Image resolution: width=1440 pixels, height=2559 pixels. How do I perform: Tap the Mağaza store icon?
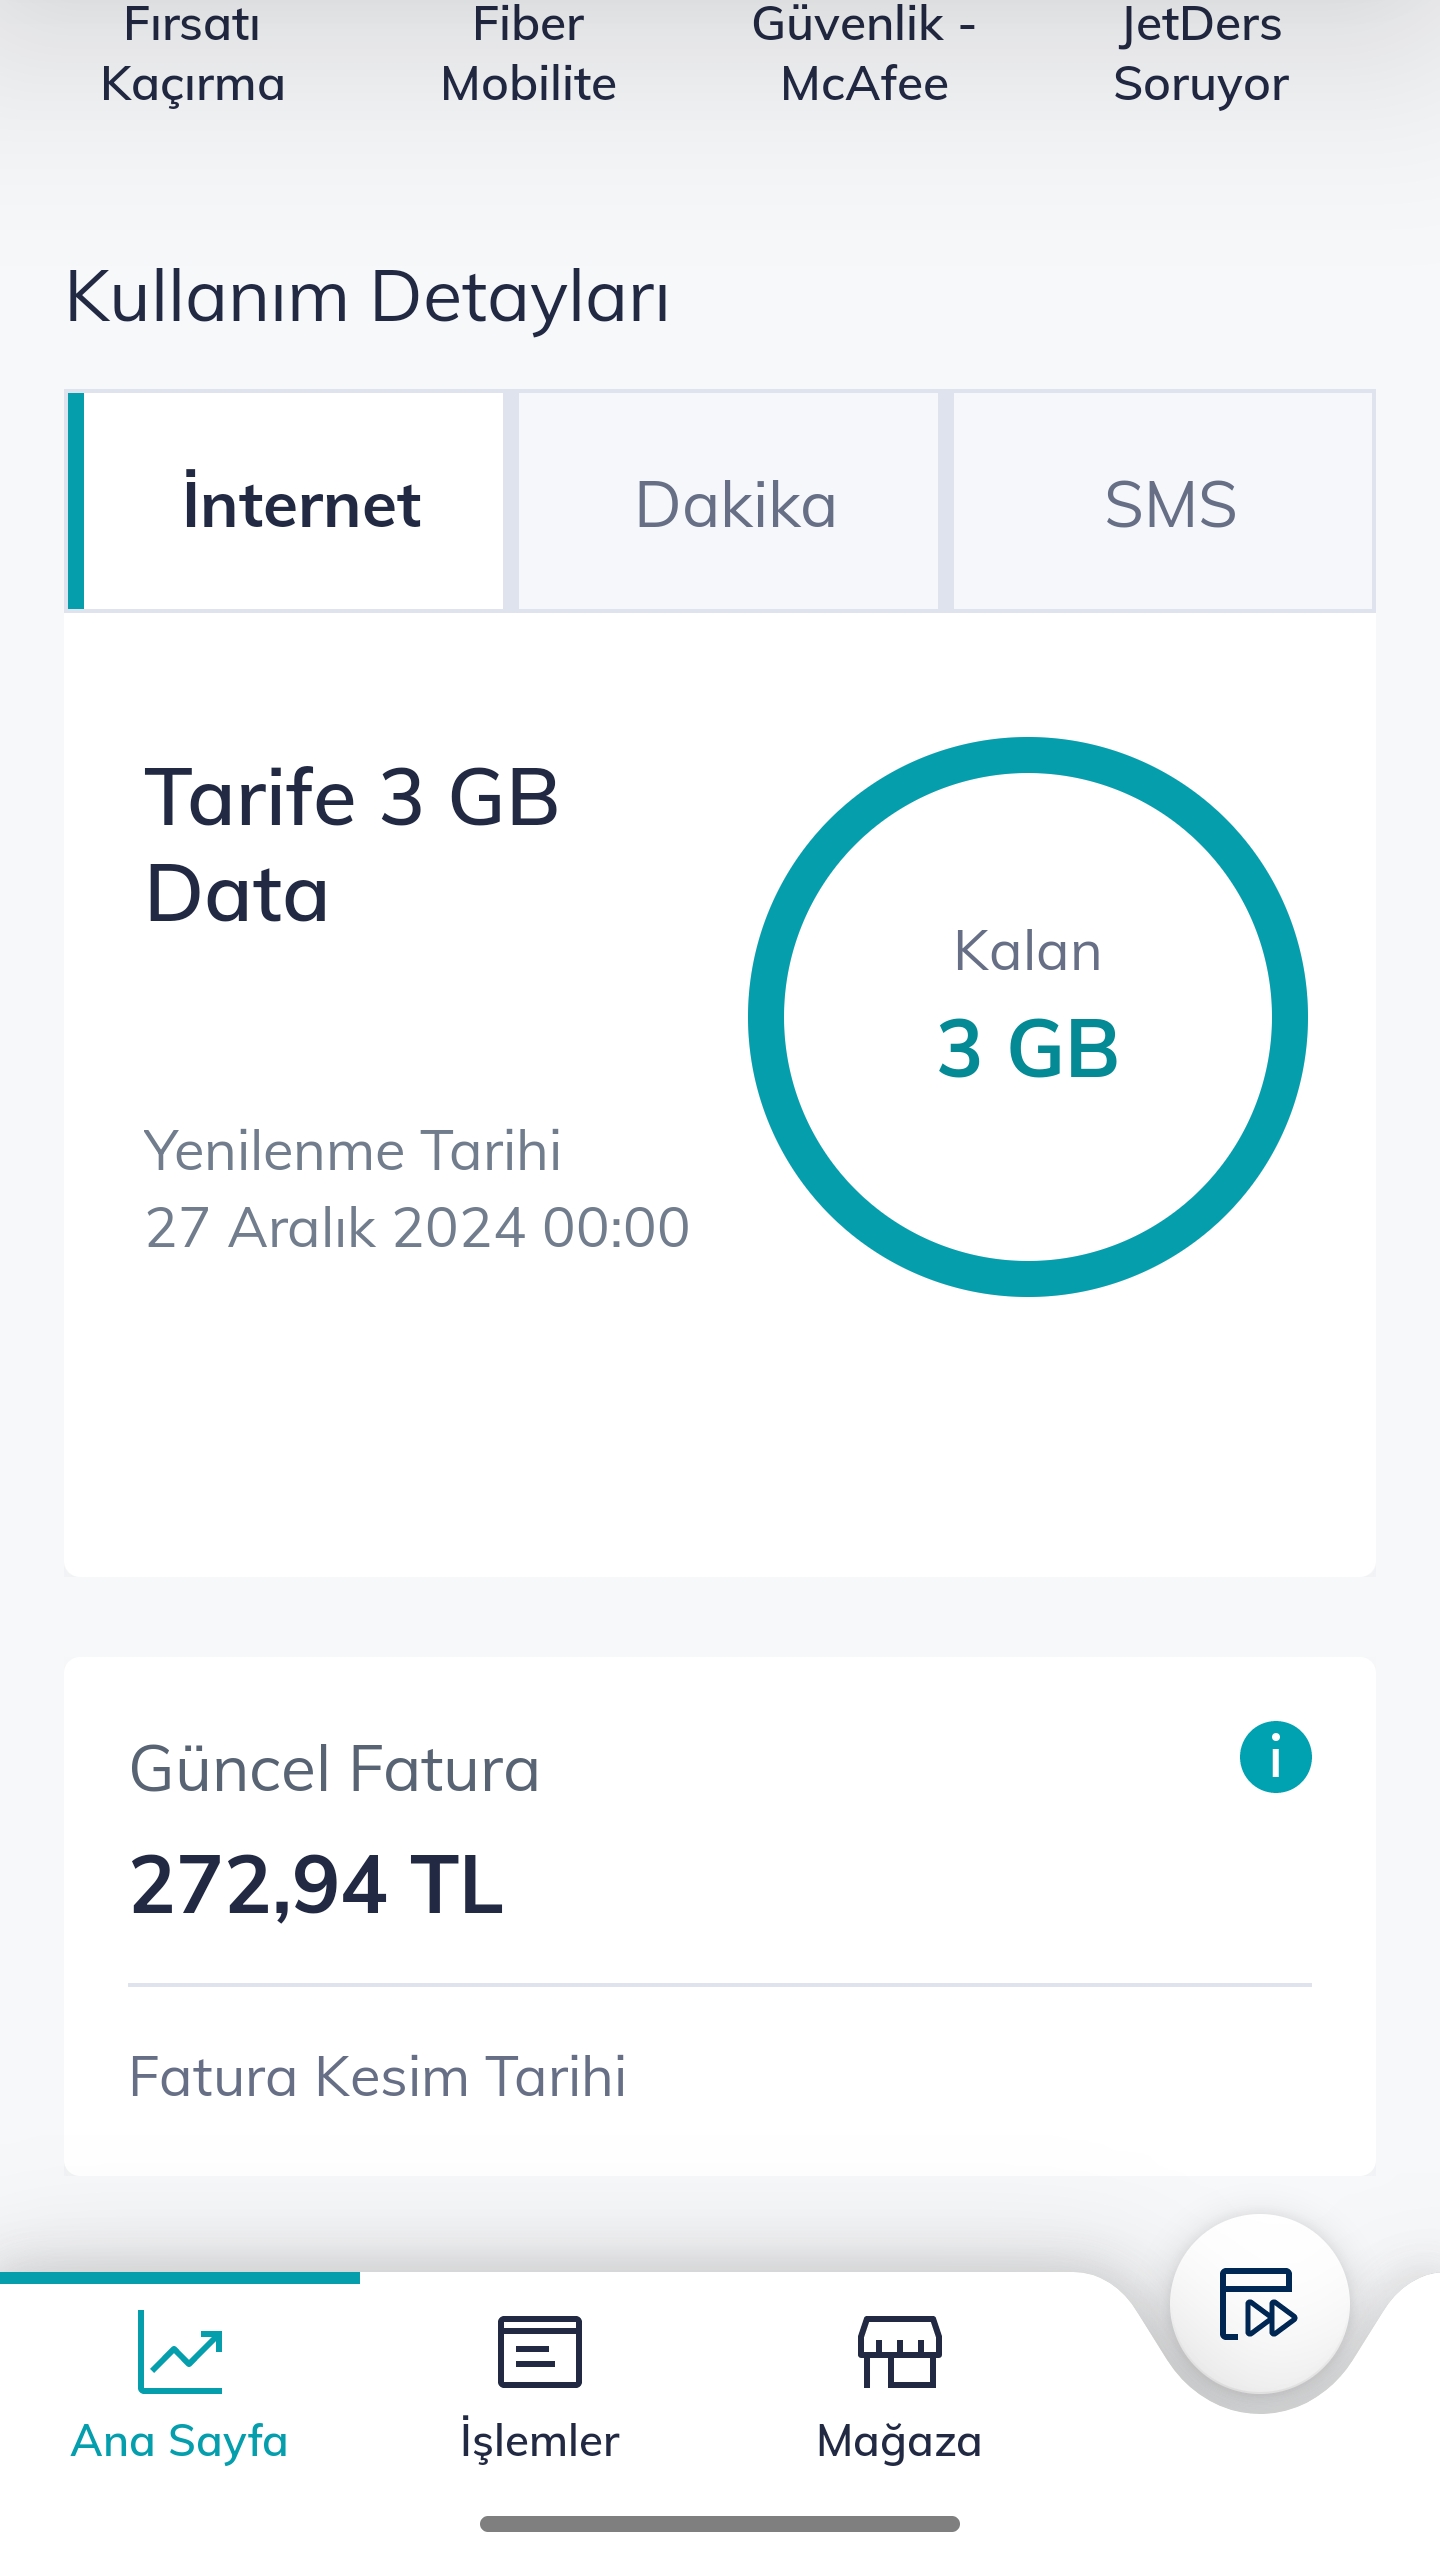(x=899, y=2352)
